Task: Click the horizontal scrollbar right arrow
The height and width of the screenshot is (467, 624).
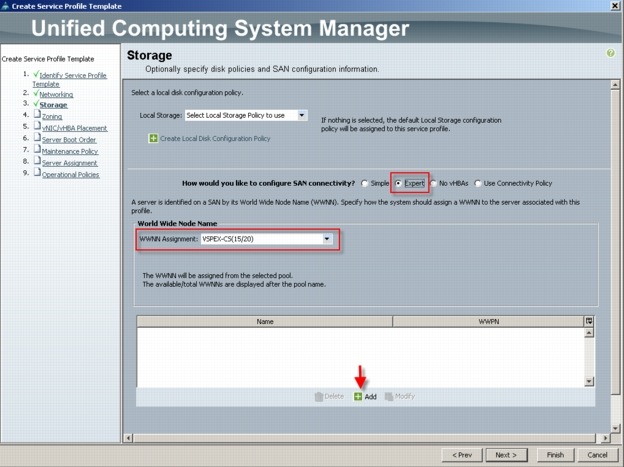Action: (x=605, y=438)
